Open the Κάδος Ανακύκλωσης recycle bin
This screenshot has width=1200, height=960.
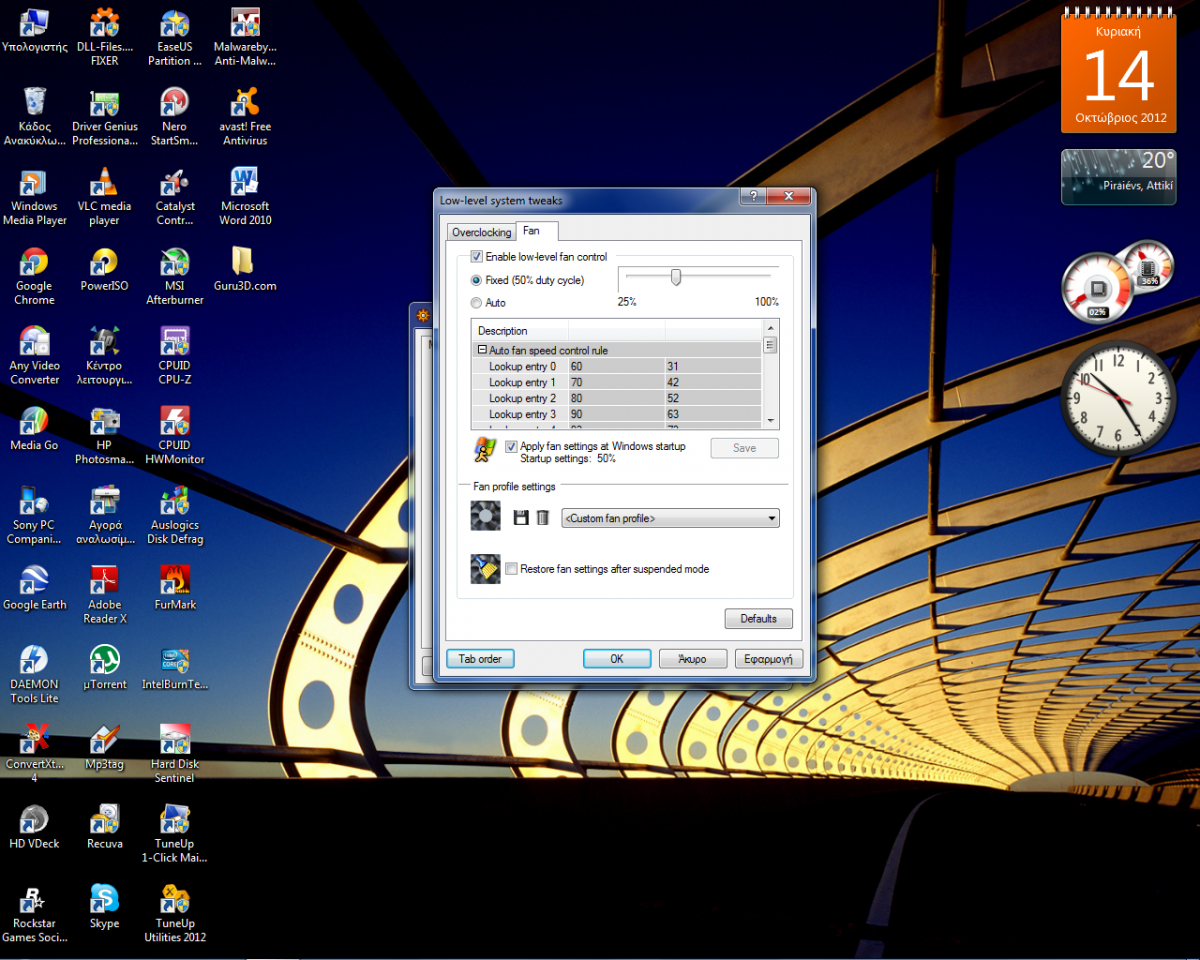coord(34,117)
